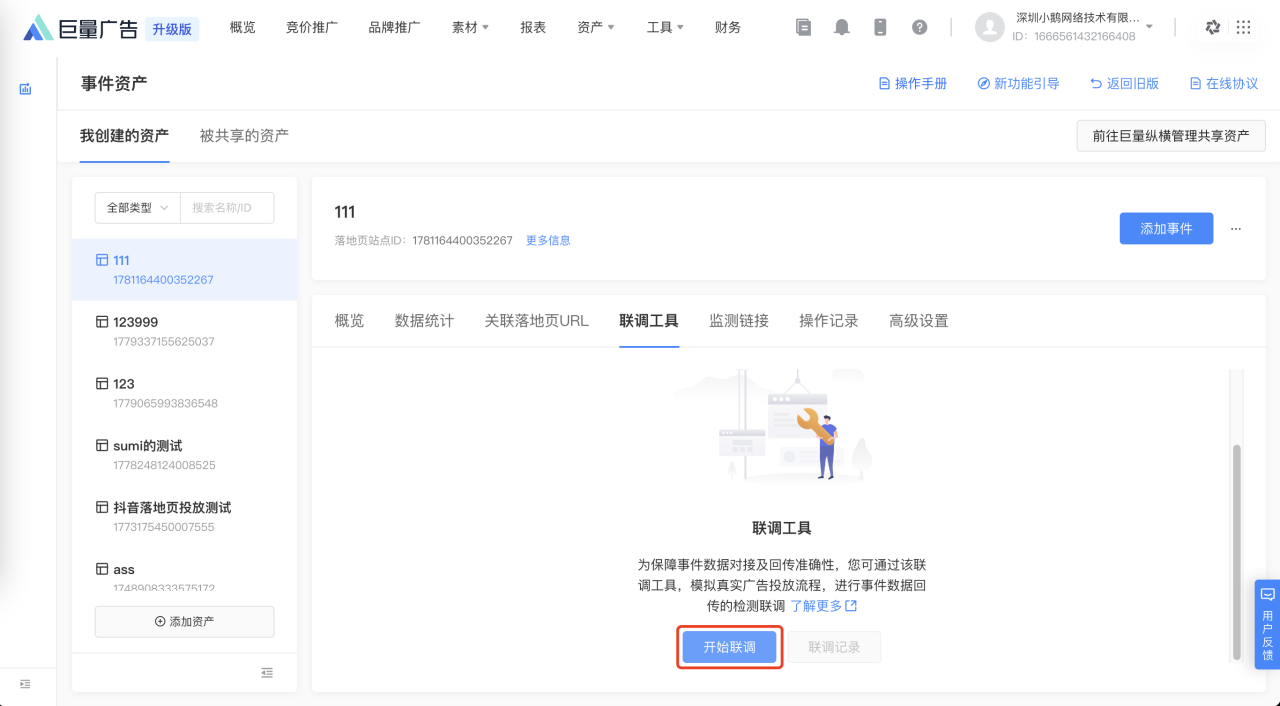Switch to 被共享的资产 tab
Screen dimensions: 1280x706
tap(244, 135)
